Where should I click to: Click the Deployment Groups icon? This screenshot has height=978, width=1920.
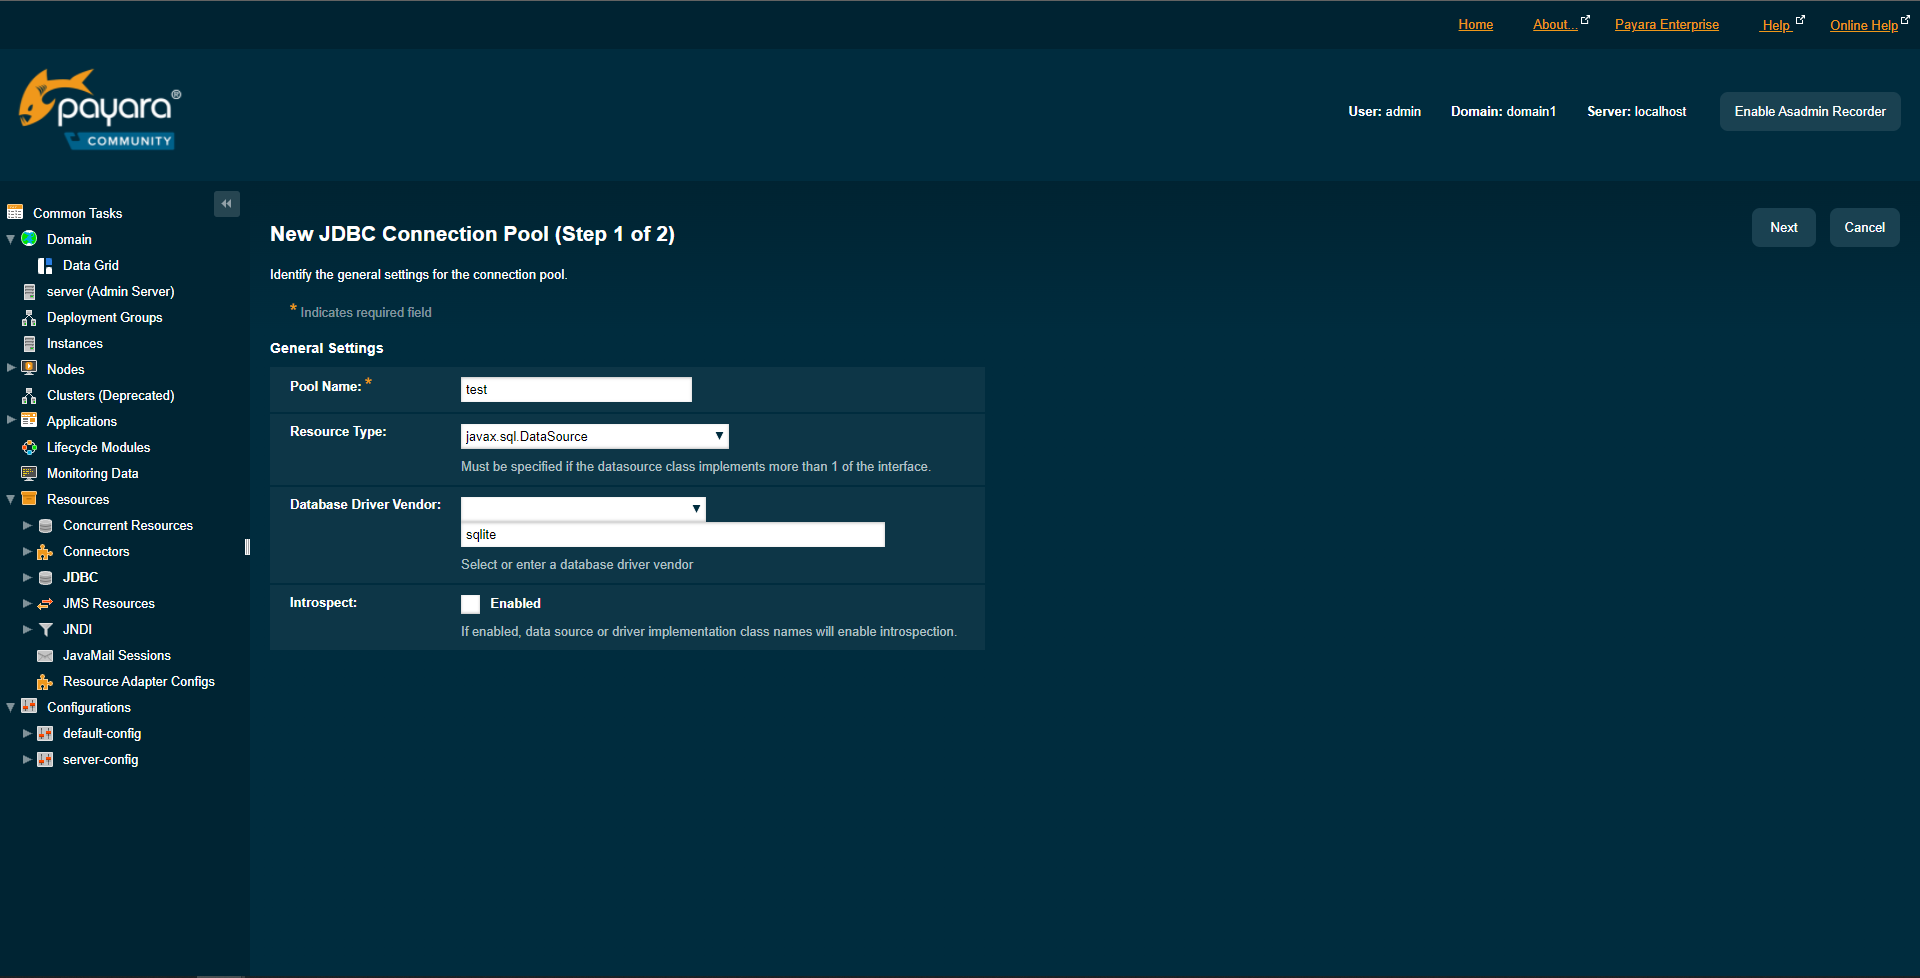[x=28, y=317]
